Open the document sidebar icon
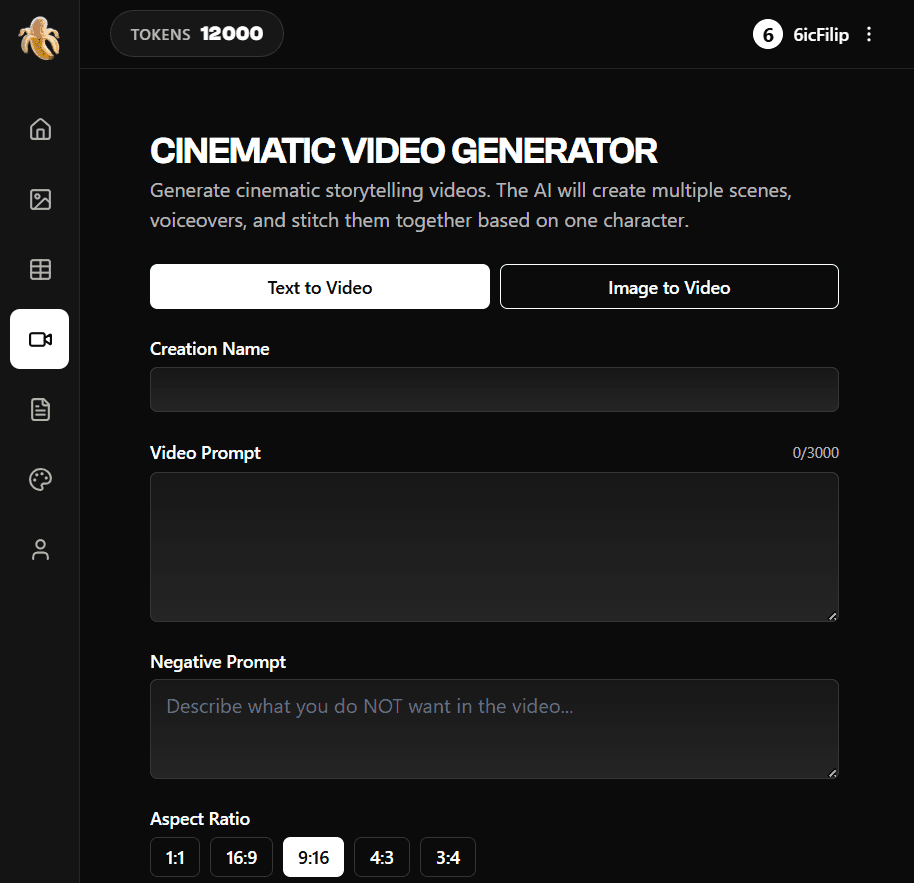 (x=40, y=409)
